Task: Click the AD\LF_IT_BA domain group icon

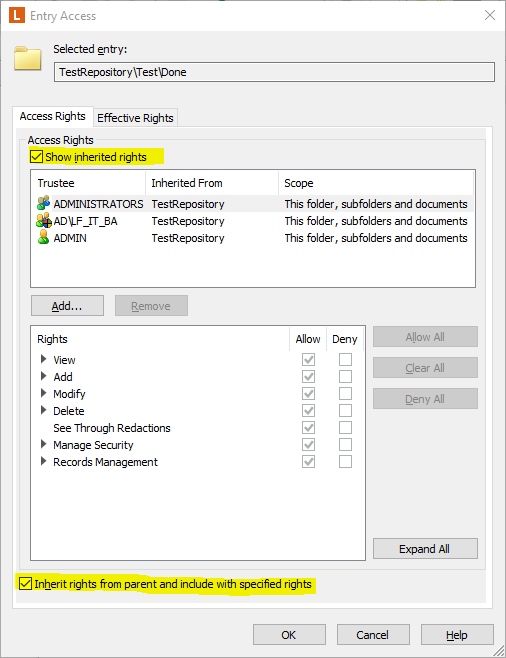Action: (x=44, y=220)
